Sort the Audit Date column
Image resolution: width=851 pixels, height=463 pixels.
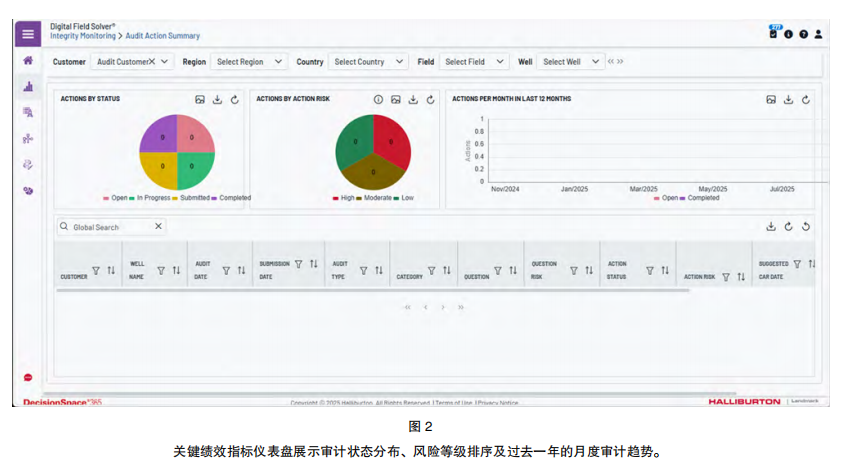241,270
